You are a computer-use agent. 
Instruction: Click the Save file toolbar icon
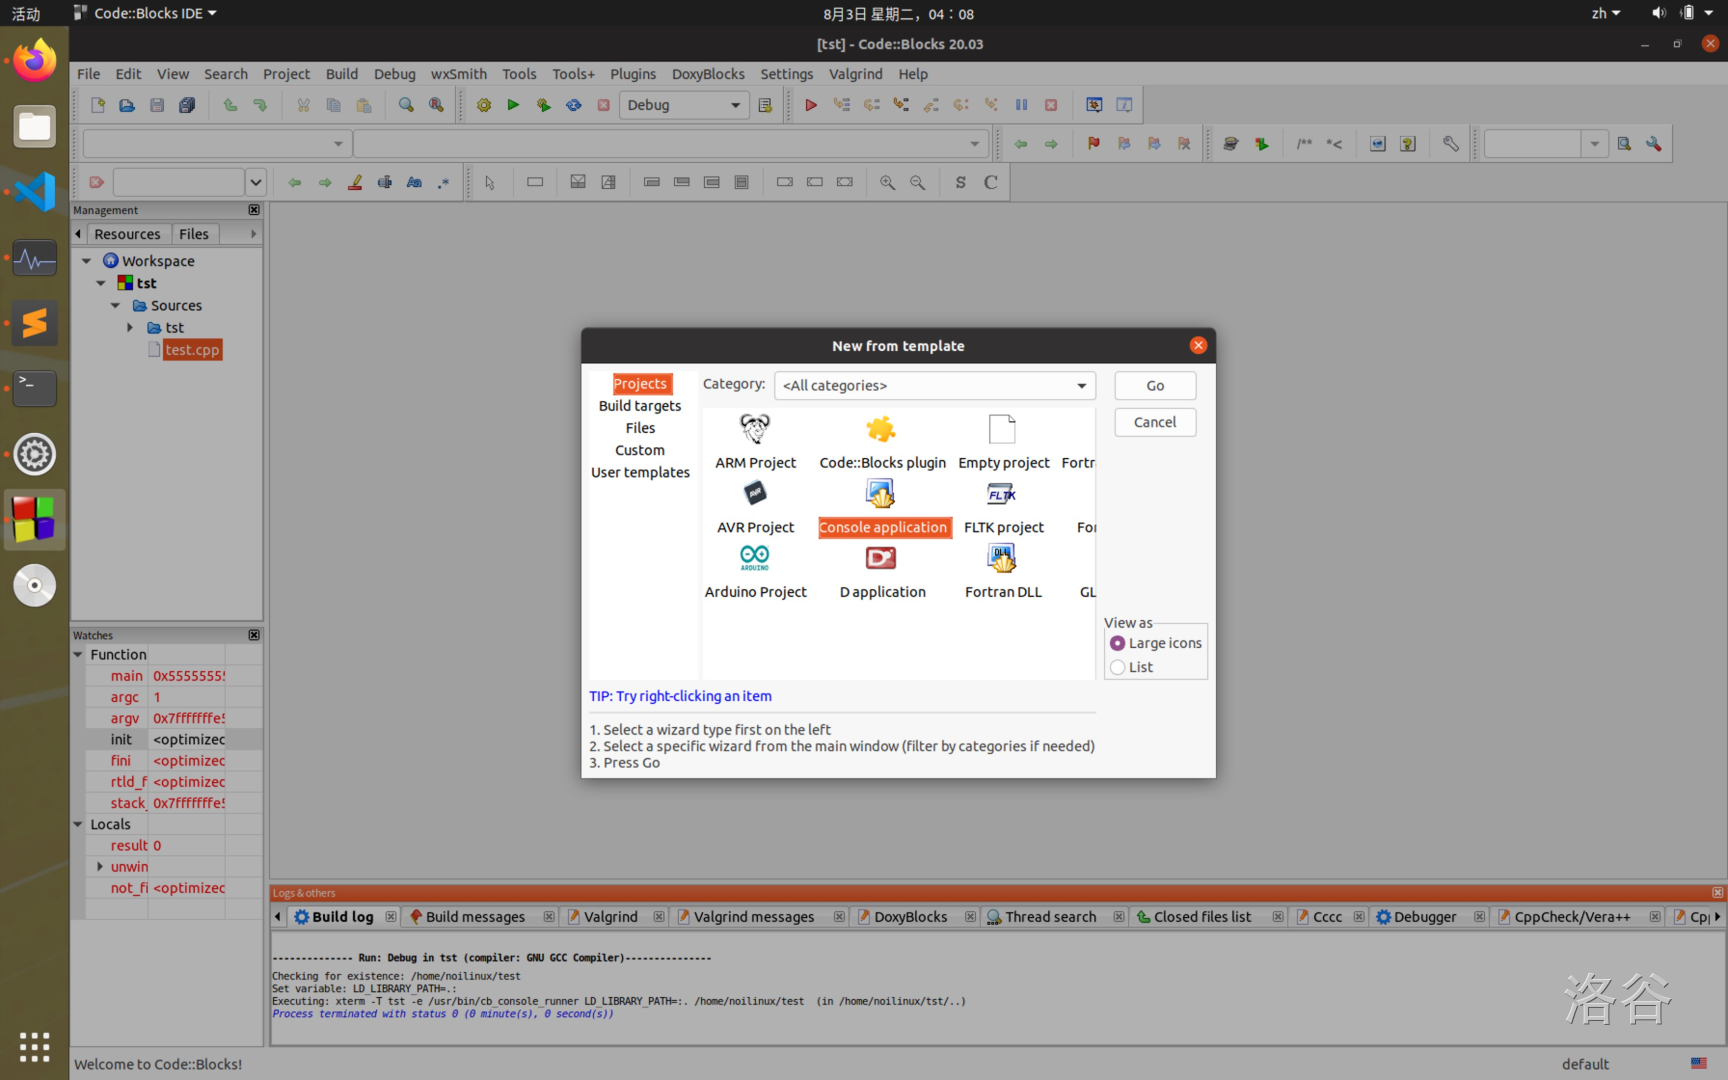tap(157, 105)
